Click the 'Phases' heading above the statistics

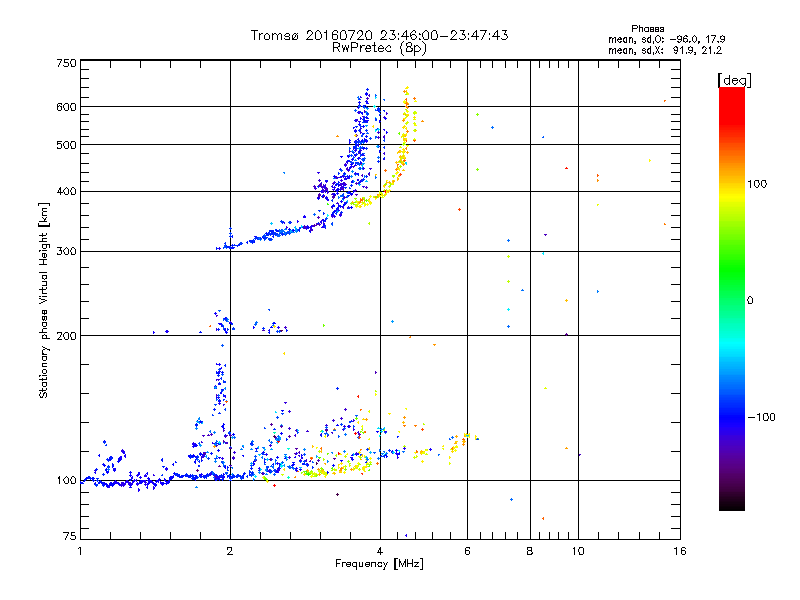pos(647,29)
